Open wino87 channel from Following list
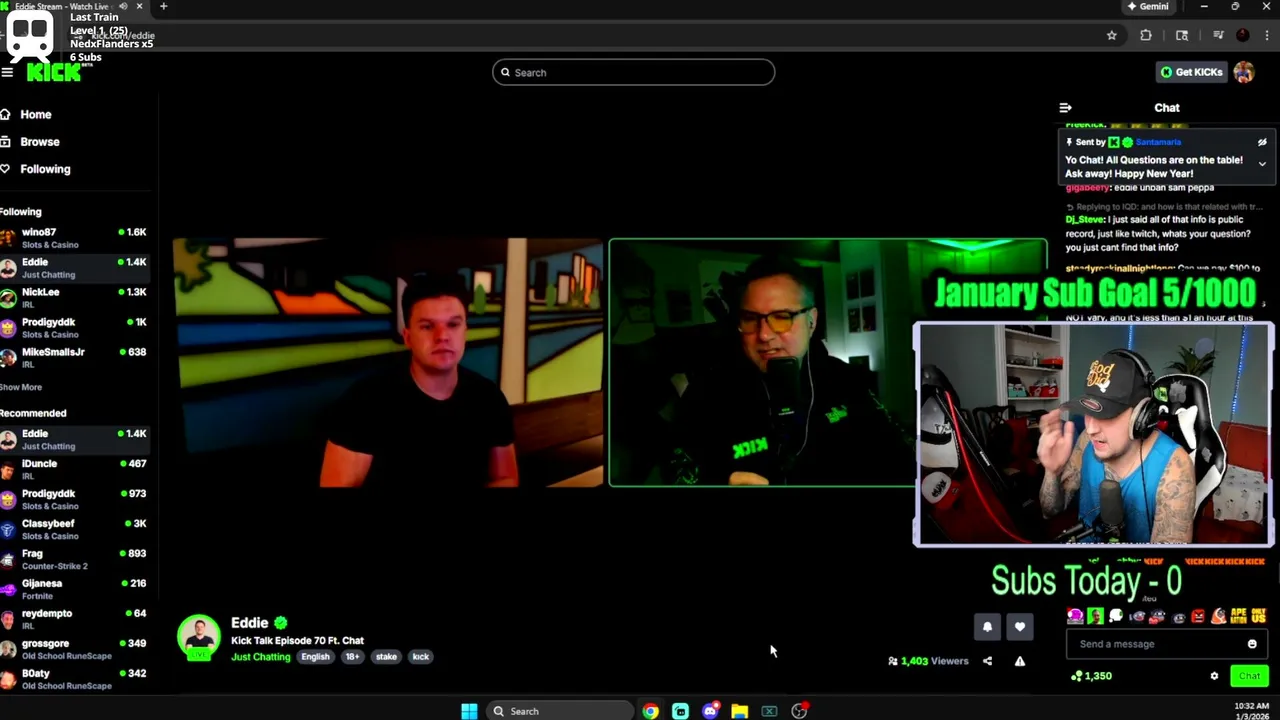The image size is (1280, 720). tap(75, 238)
